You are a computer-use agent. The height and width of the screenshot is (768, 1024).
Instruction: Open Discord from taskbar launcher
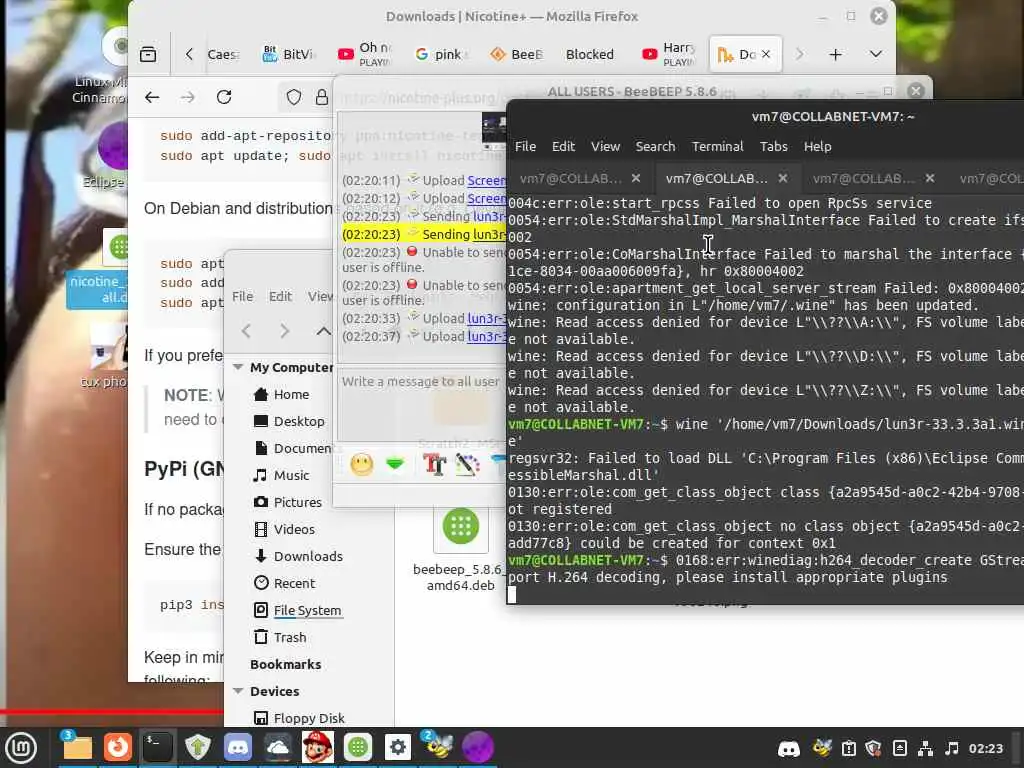(238, 747)
